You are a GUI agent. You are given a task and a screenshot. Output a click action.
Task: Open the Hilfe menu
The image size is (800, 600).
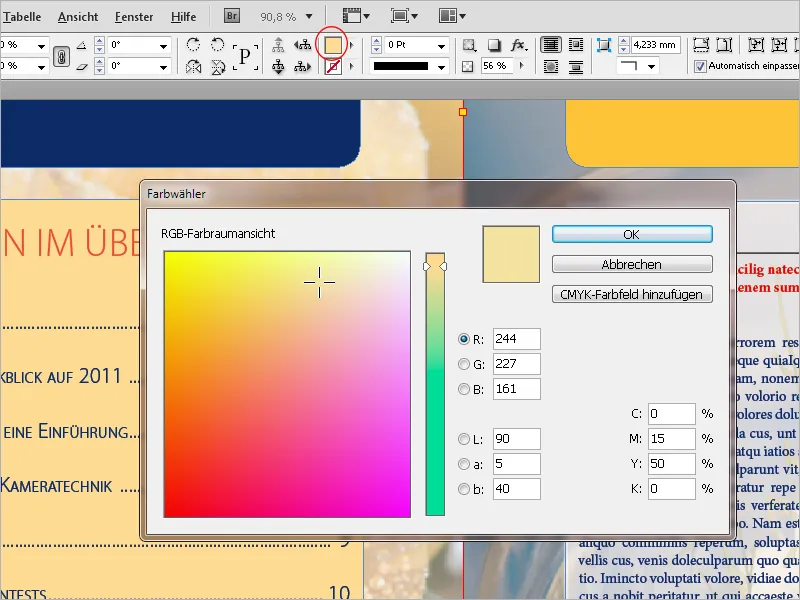coord(184,17)
